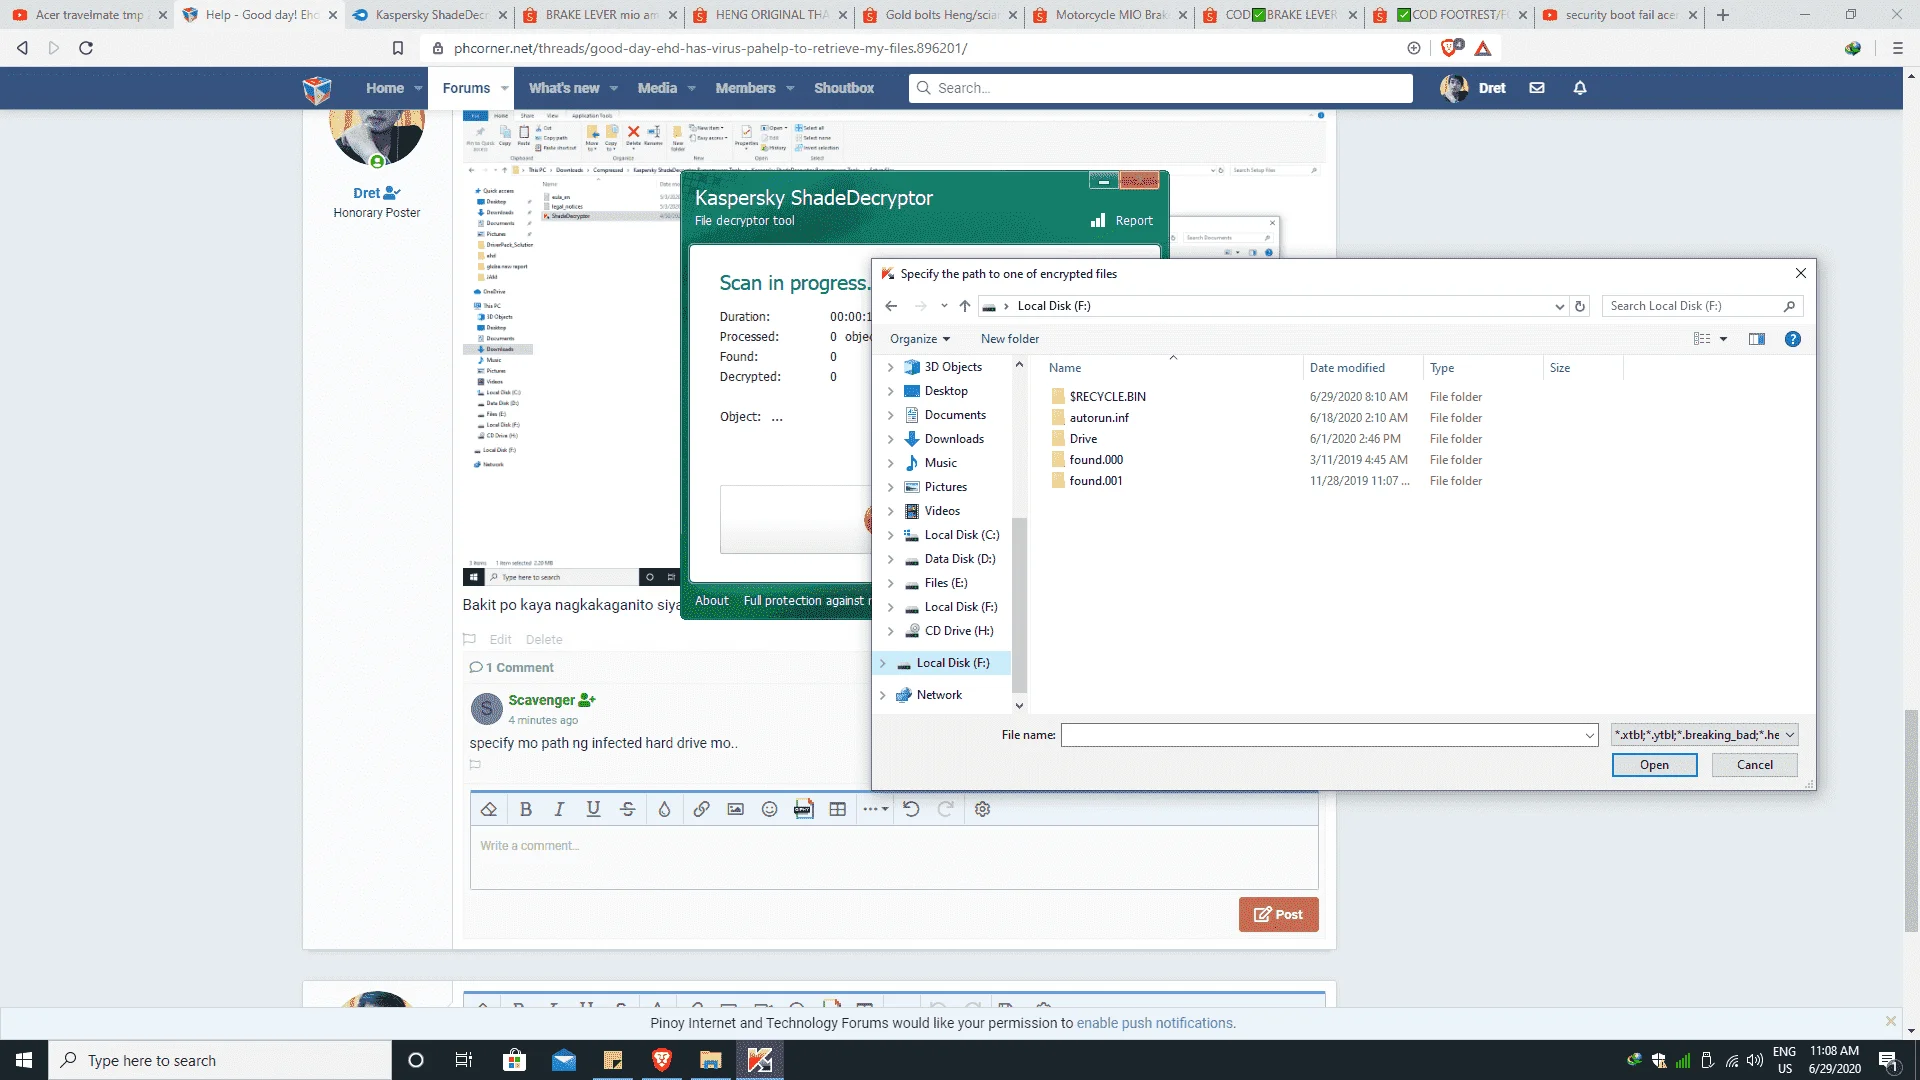Open view options dropdown arrow
Screen dimensions: 1920x1080
[1723, 339]
